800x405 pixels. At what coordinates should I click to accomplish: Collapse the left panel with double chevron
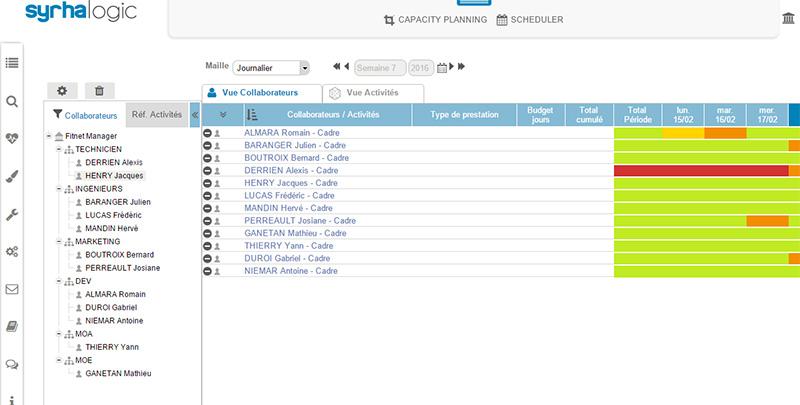click(195, 115)
